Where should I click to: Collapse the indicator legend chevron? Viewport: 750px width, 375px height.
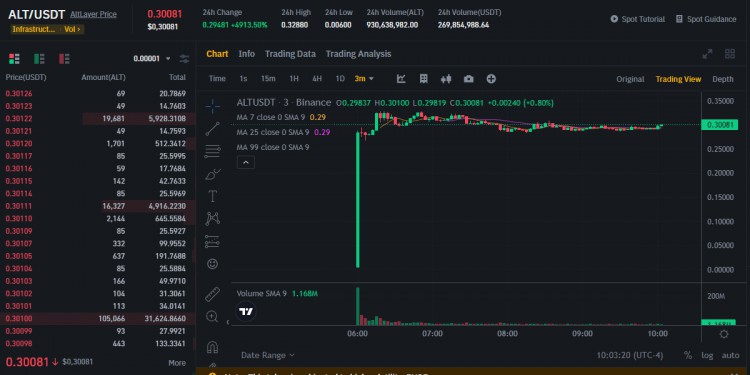click(246, 163)
